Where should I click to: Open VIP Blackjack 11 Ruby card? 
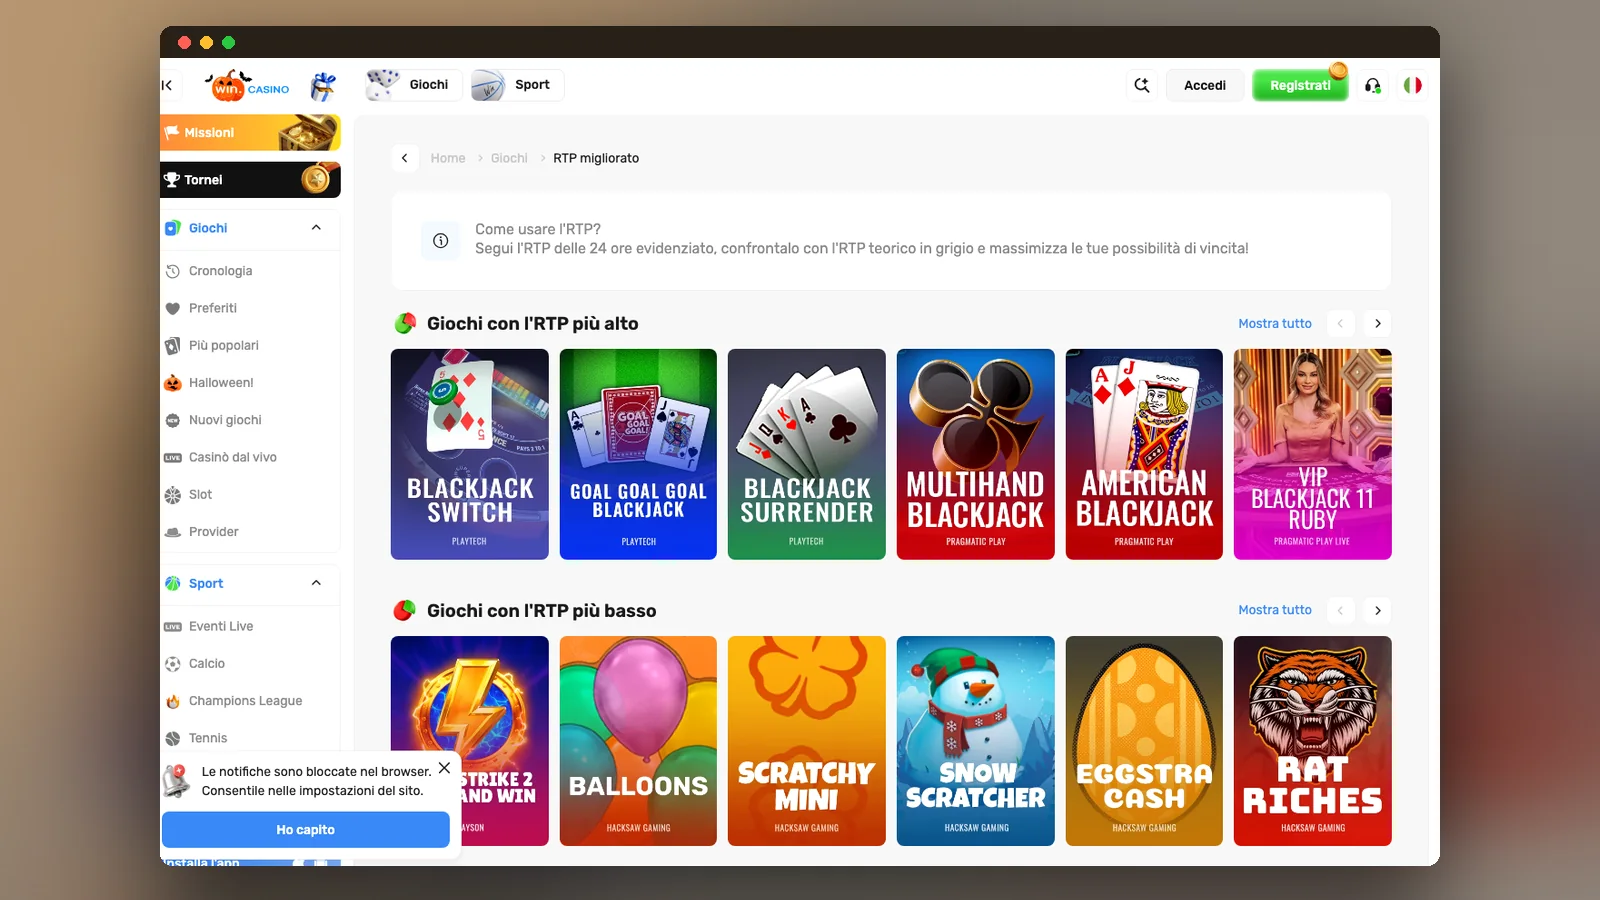pos(1313,454)
